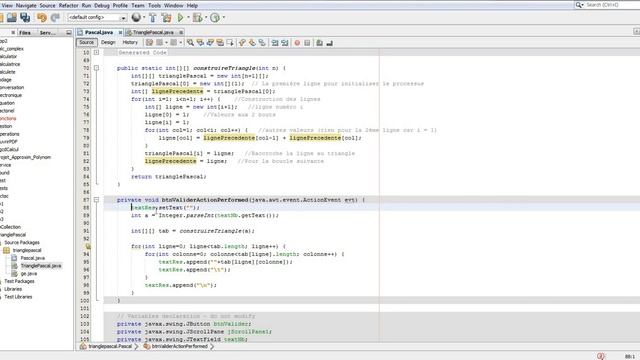Switch to Design view button
This screenshot has width=640, height=360.
click(108, 42)
